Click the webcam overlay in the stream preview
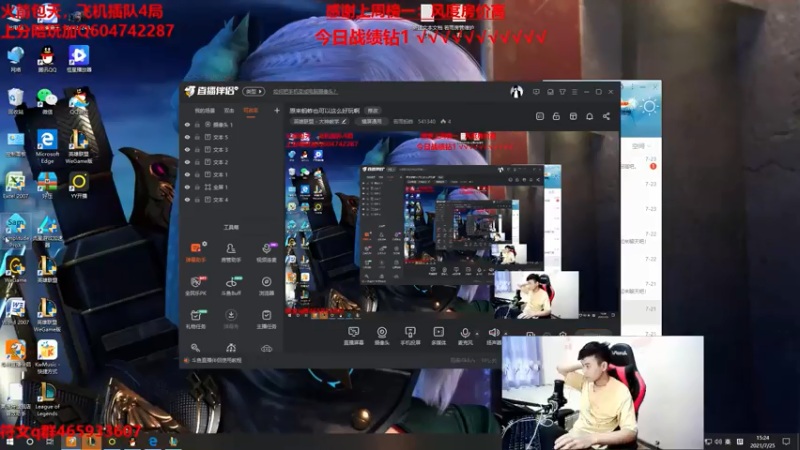This screenshot has height=450, width=800. tap(536, 295)
